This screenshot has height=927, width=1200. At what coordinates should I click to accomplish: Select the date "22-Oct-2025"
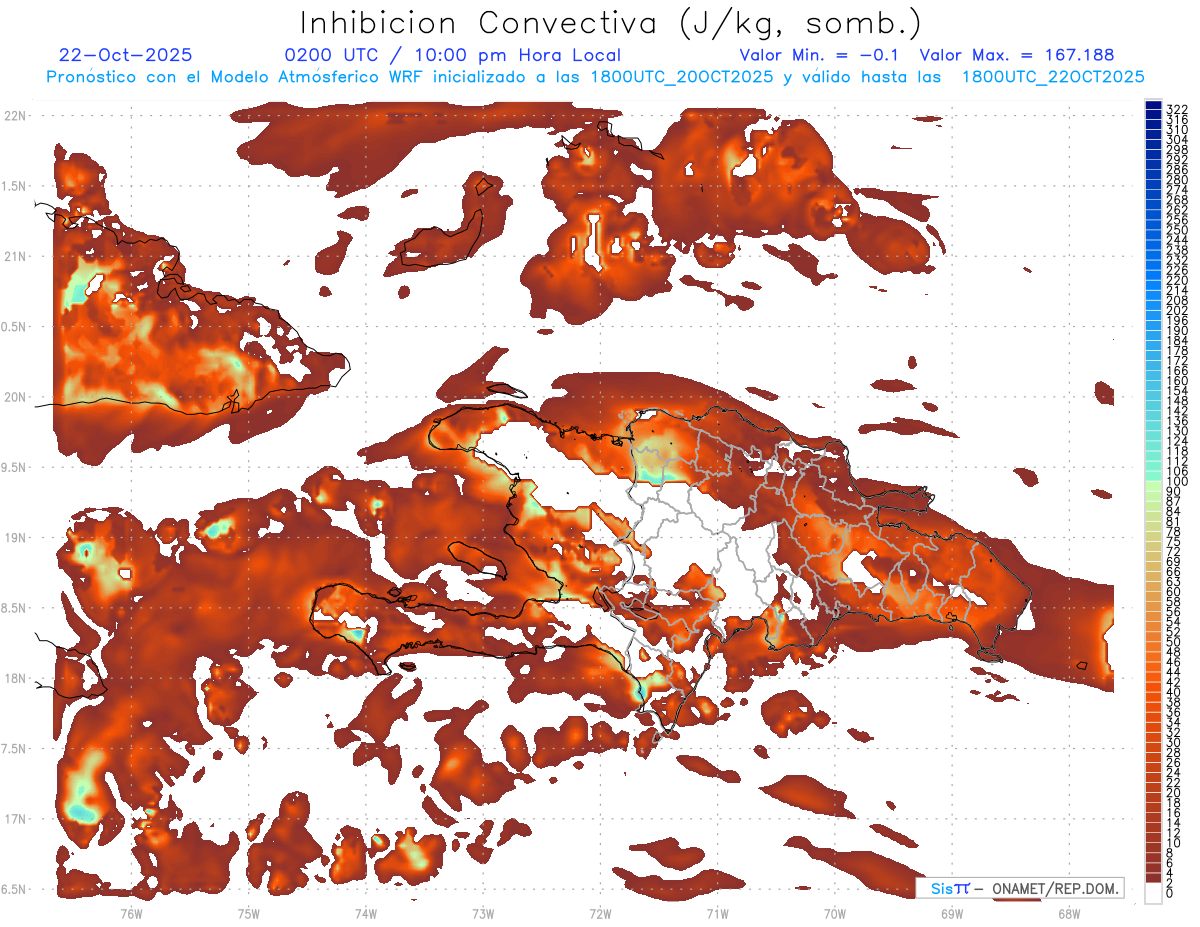click(125, 55)
